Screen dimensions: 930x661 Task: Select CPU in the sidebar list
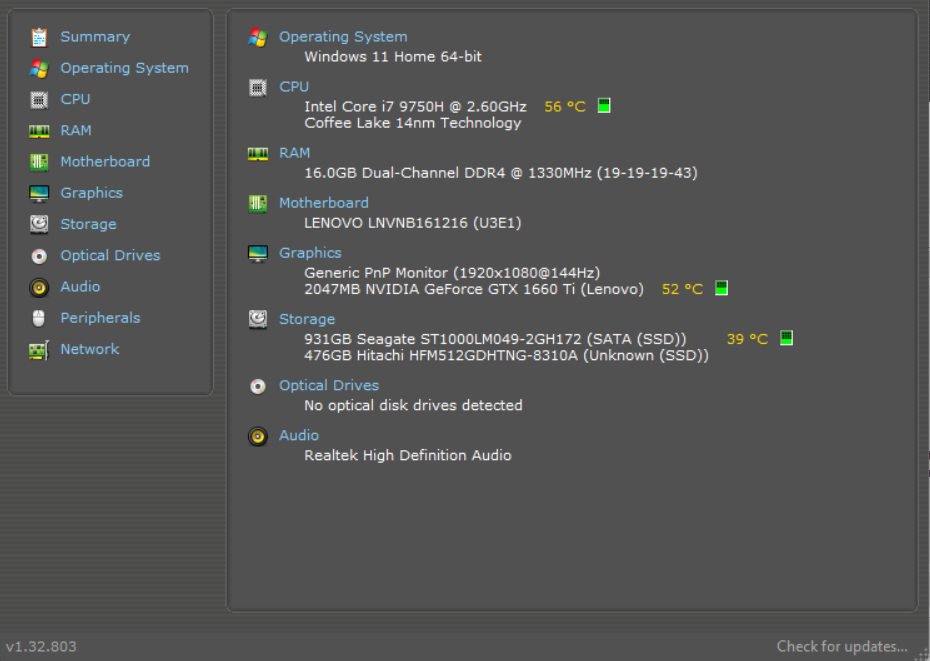(75, 99)
